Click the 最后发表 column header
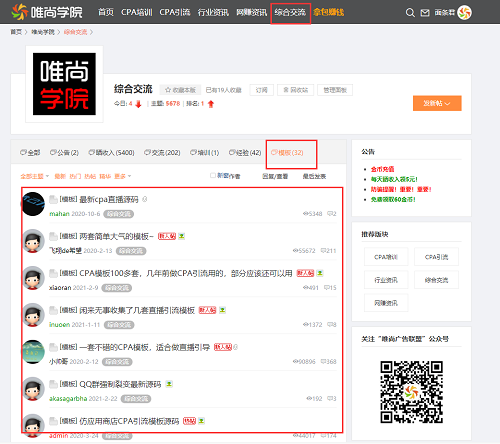The image size is (500, 444). click(314, 176)
